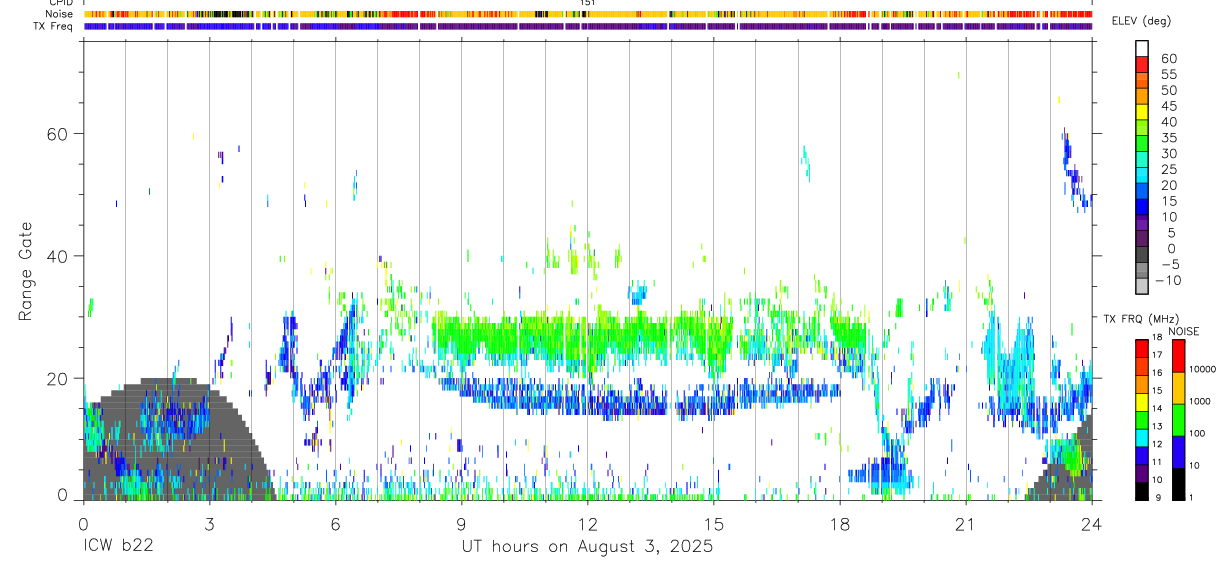Click the 3 tick on UT hours axis
This screenshot has width=1228, height=567.
[209, 524]
